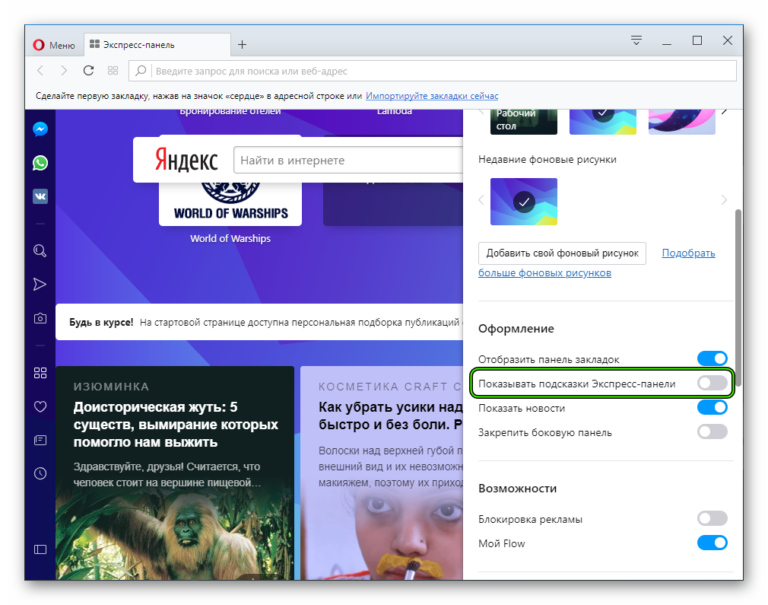Click Добавить свой фоновый рисунок button
The image size is (768, 605).
[x=562, y=253]
